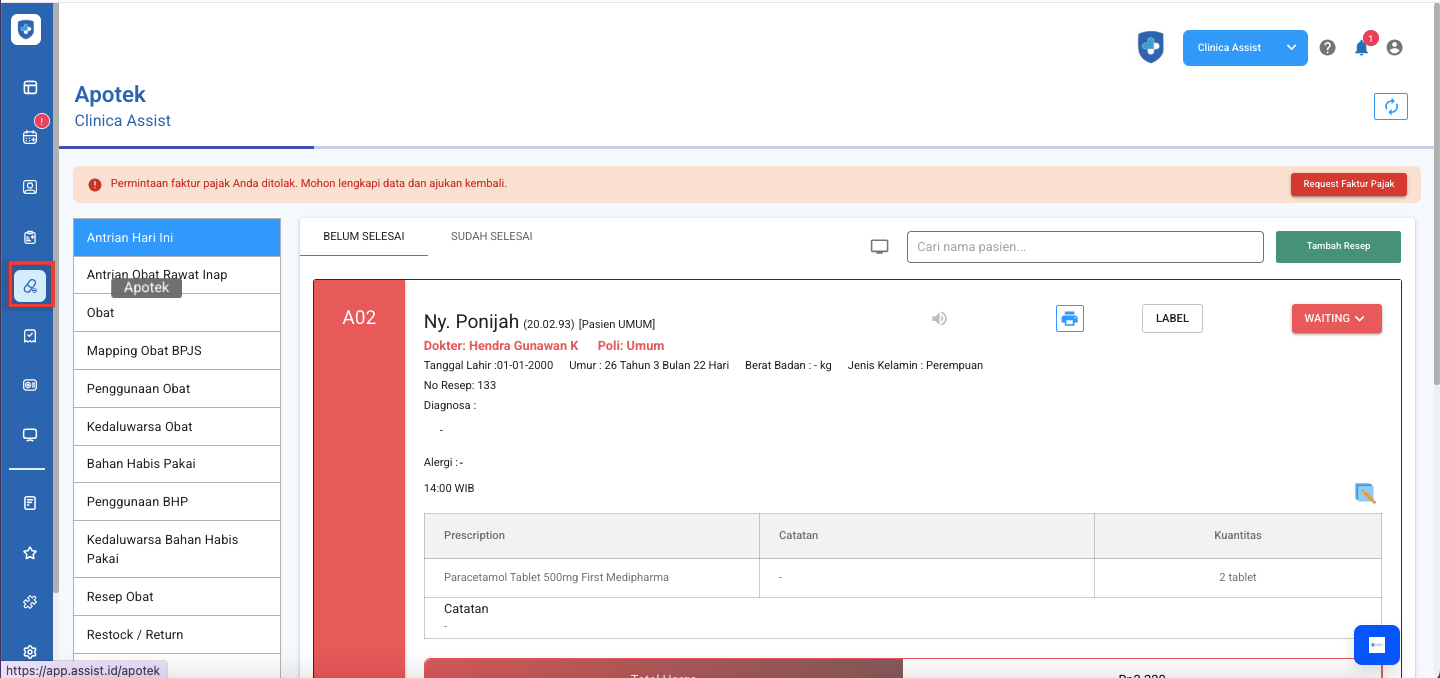Click the monitor display icon near search
This screenshot has width=1440, height=678.
[x=880, y=247]
